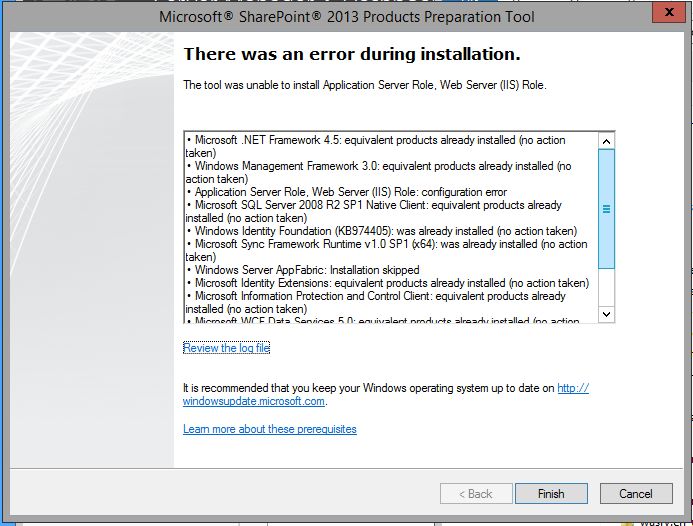Click the window title bar text
Viewport: 693px width, 526px height.
346,17
